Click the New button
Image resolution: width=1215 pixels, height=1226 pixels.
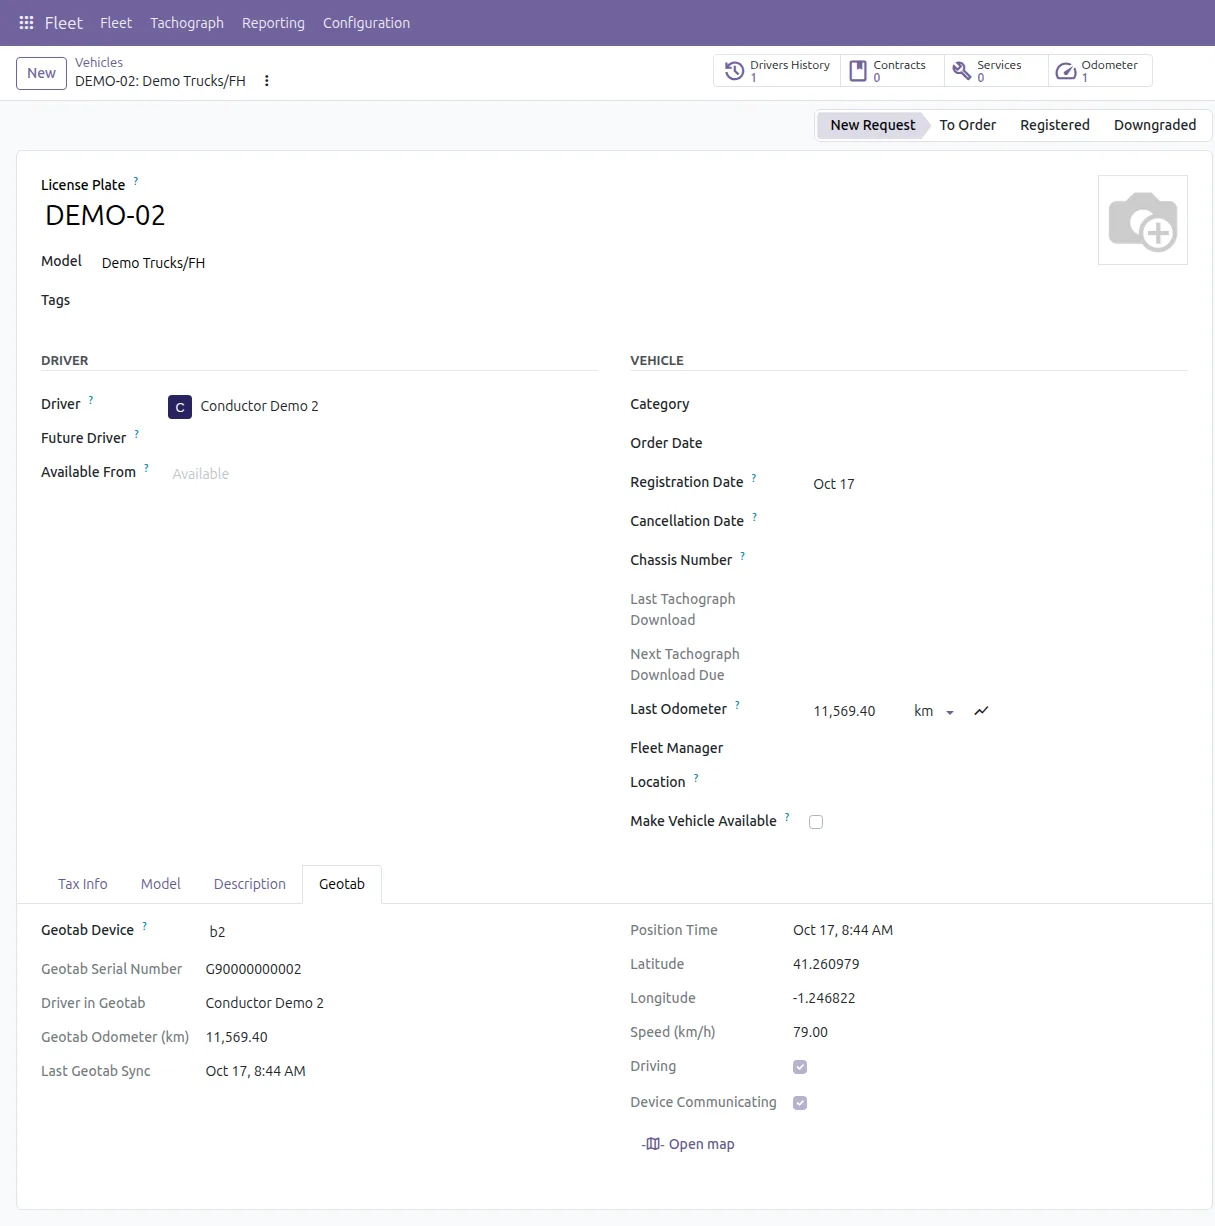pyautogui.click(x=42, y=73)
